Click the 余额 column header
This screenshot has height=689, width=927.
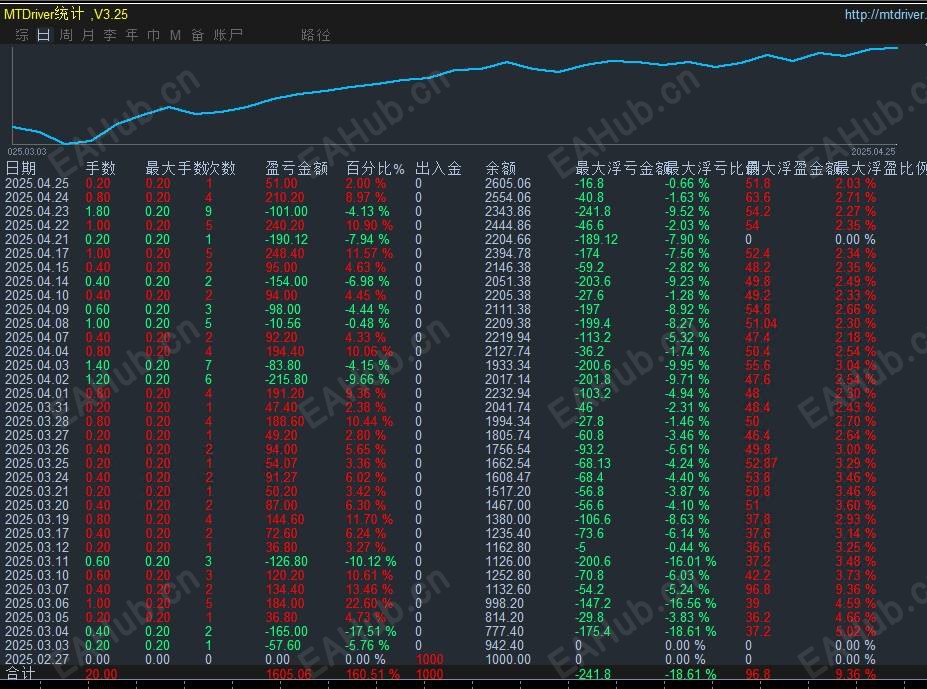click(x=500, y=169)
